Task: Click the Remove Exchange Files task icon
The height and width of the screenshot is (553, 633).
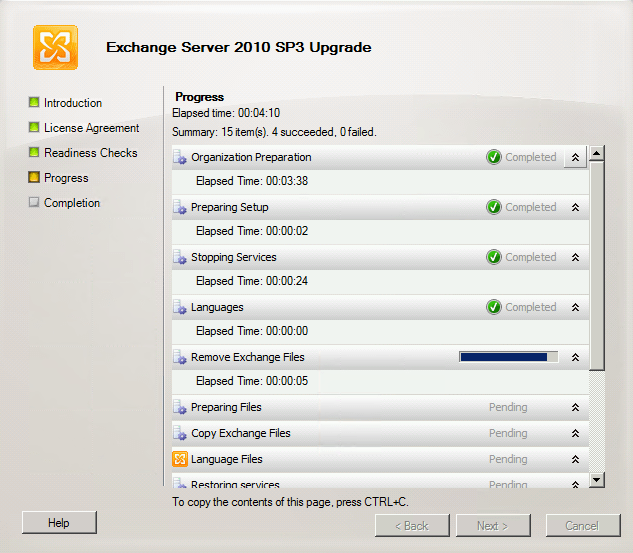Action: click(180, 357)
